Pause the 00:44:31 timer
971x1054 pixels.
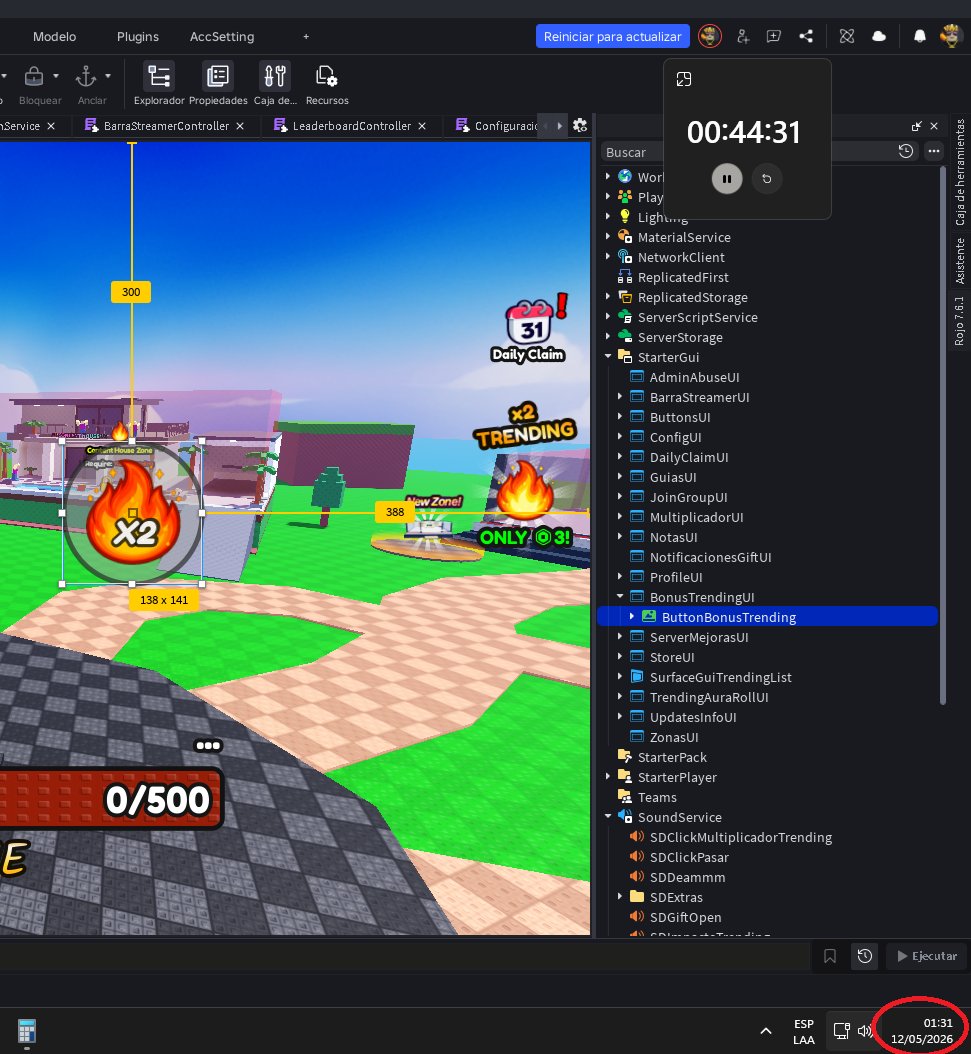pos(726,179)
